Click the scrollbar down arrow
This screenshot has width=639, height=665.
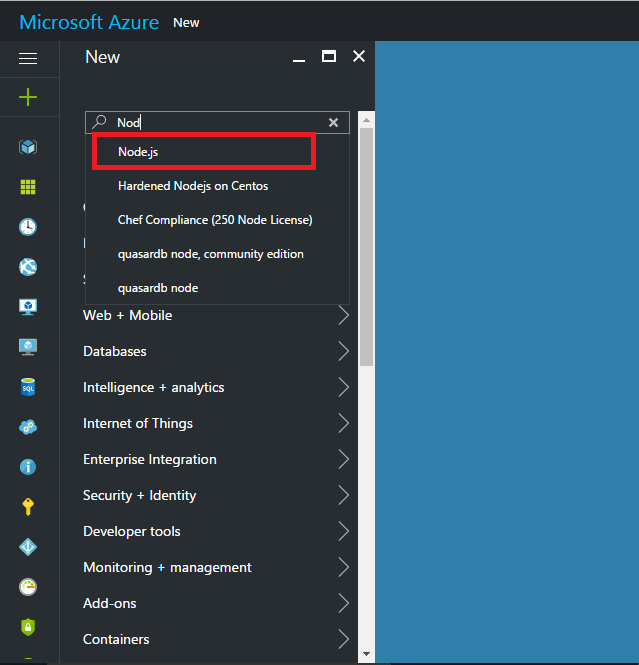pyautogui.click(x=366, y=654)
